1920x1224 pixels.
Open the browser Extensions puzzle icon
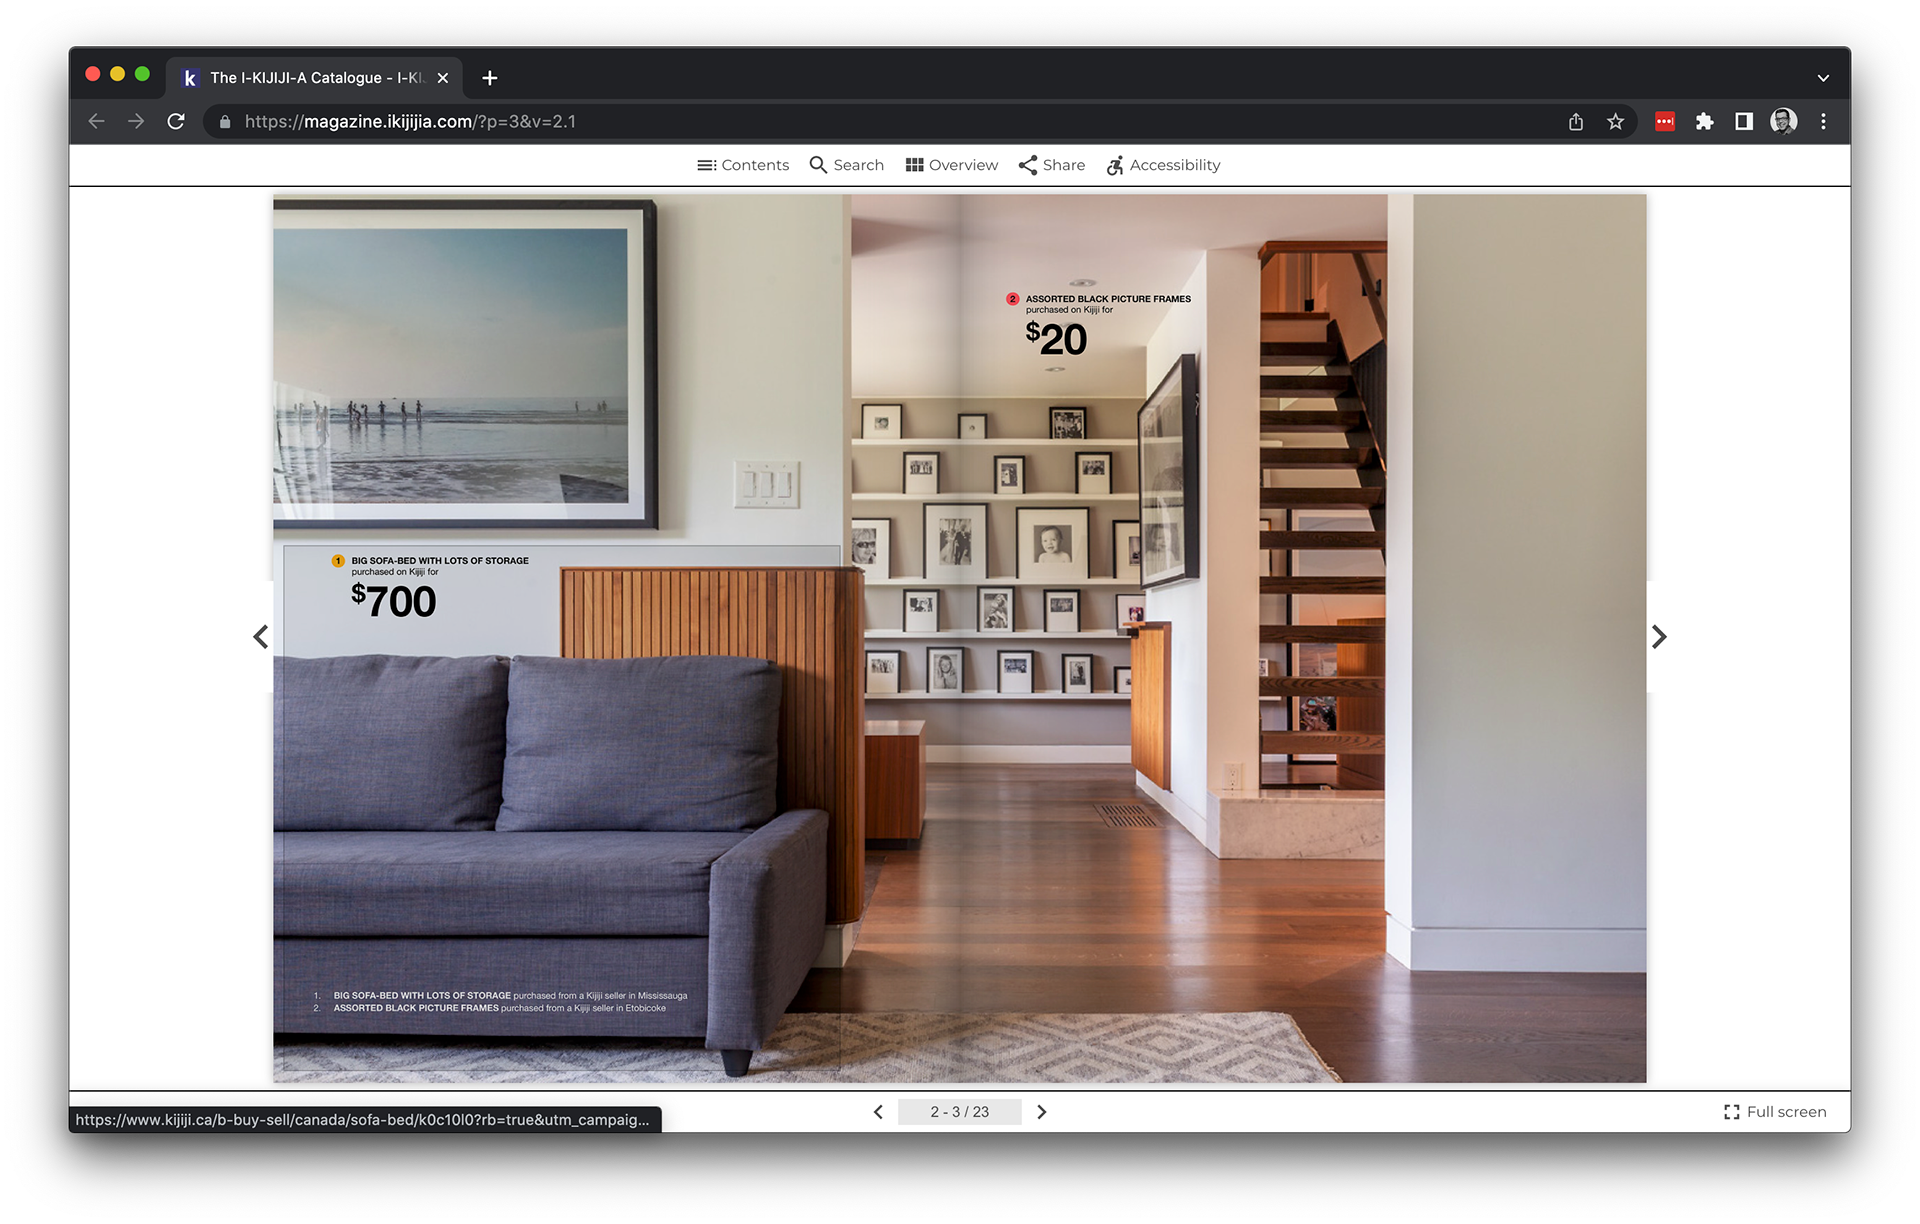pos(1704,122)
